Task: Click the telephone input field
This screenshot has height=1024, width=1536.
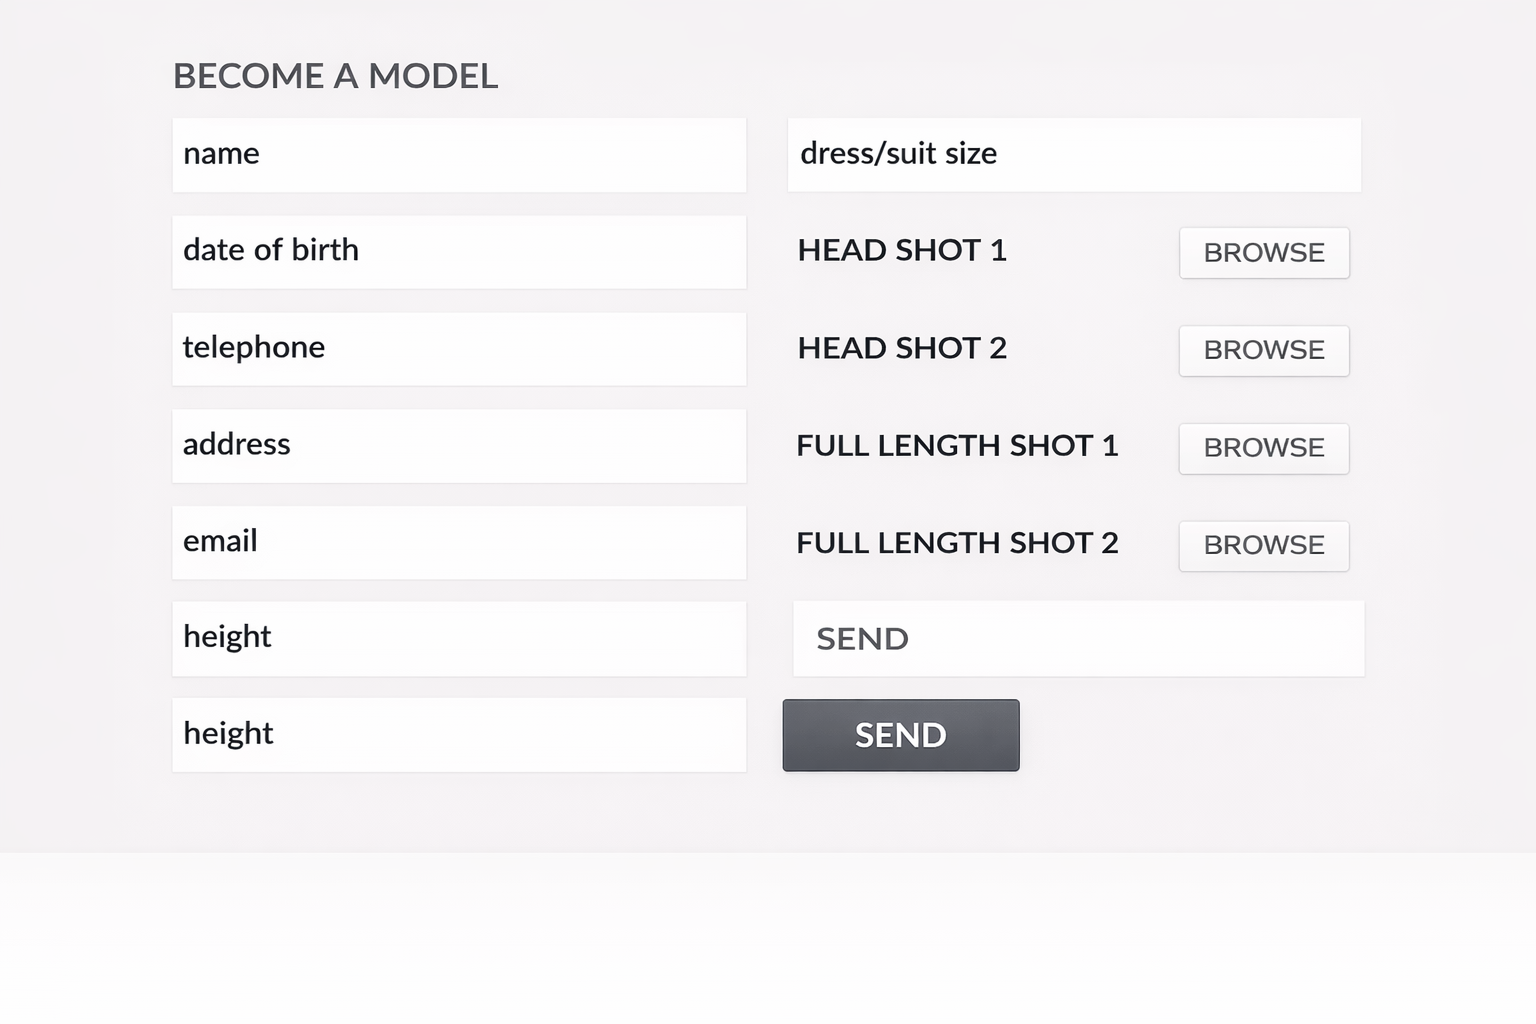Action: 459,348
